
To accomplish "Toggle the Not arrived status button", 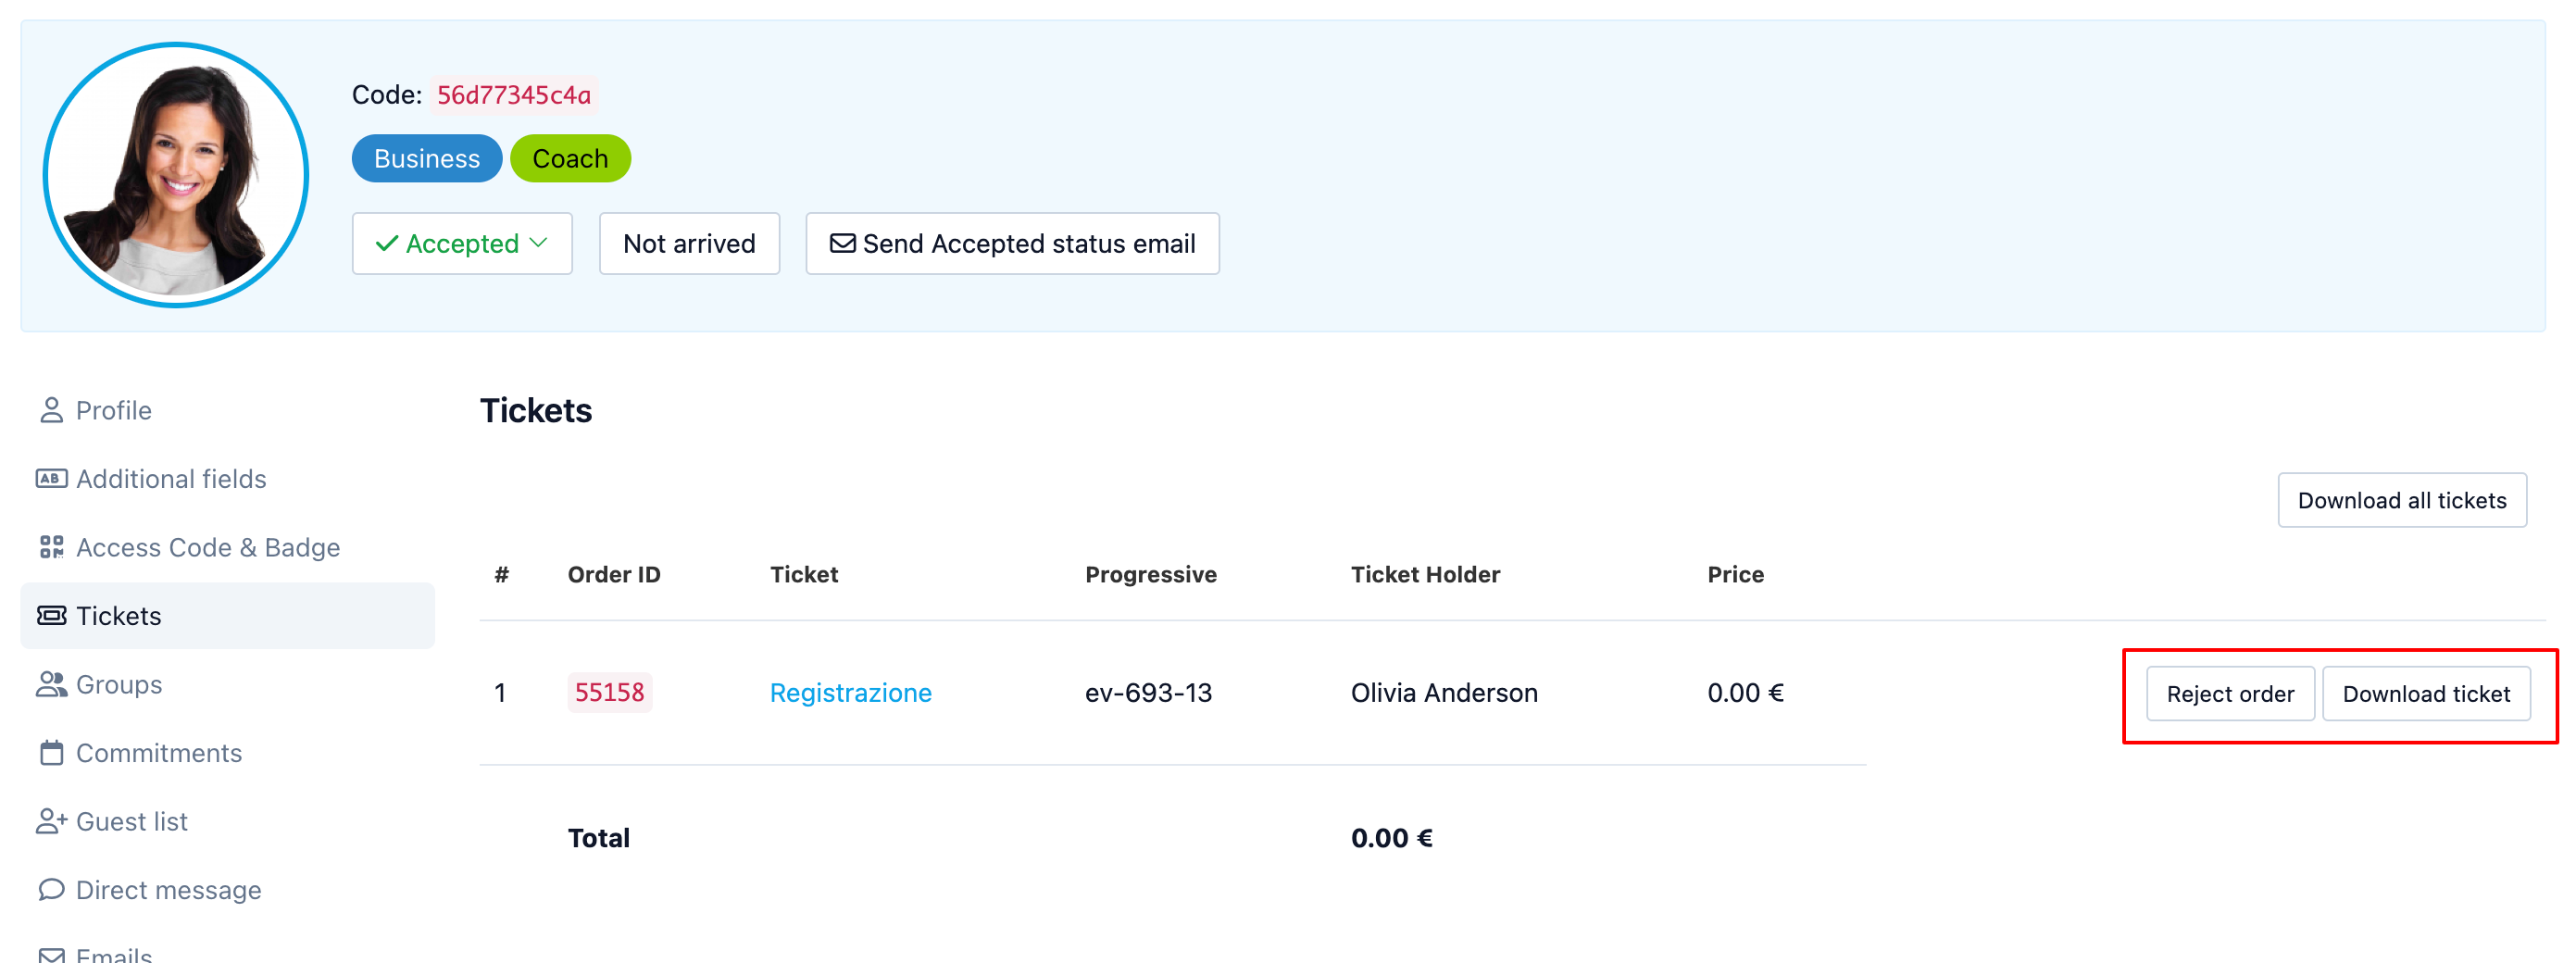I will point(688,243).
